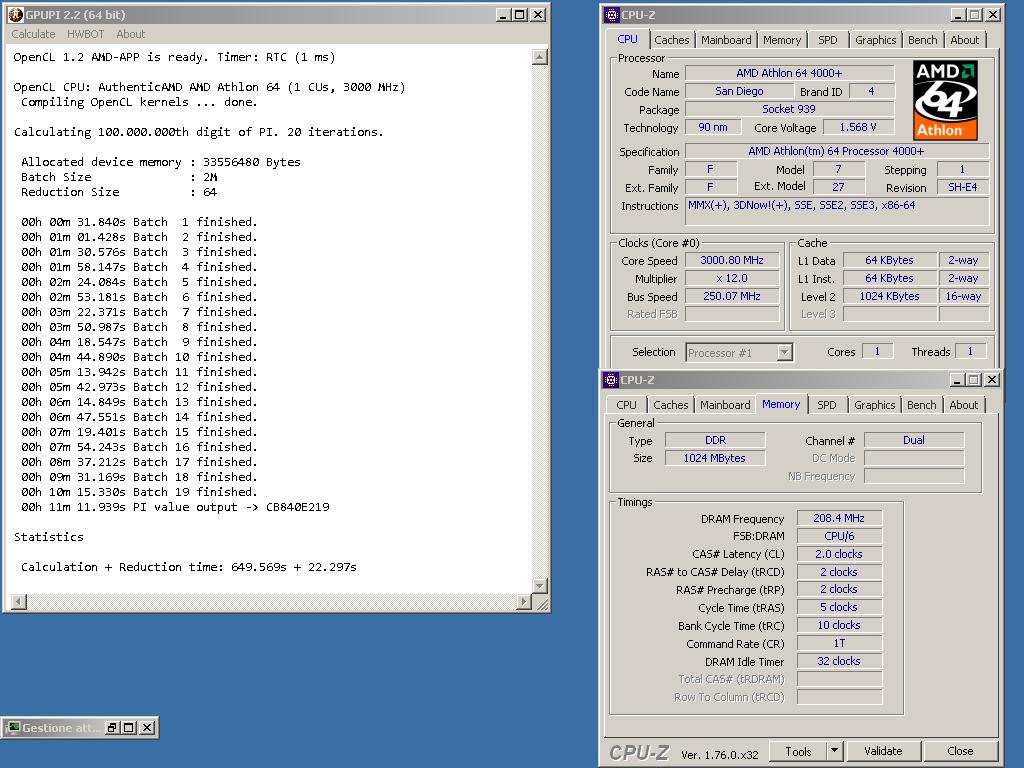The image size is (1024, 768).
Task: Click the Close button in CPU-Z footer
Action: pyautogui.click(x=960, y=750)
